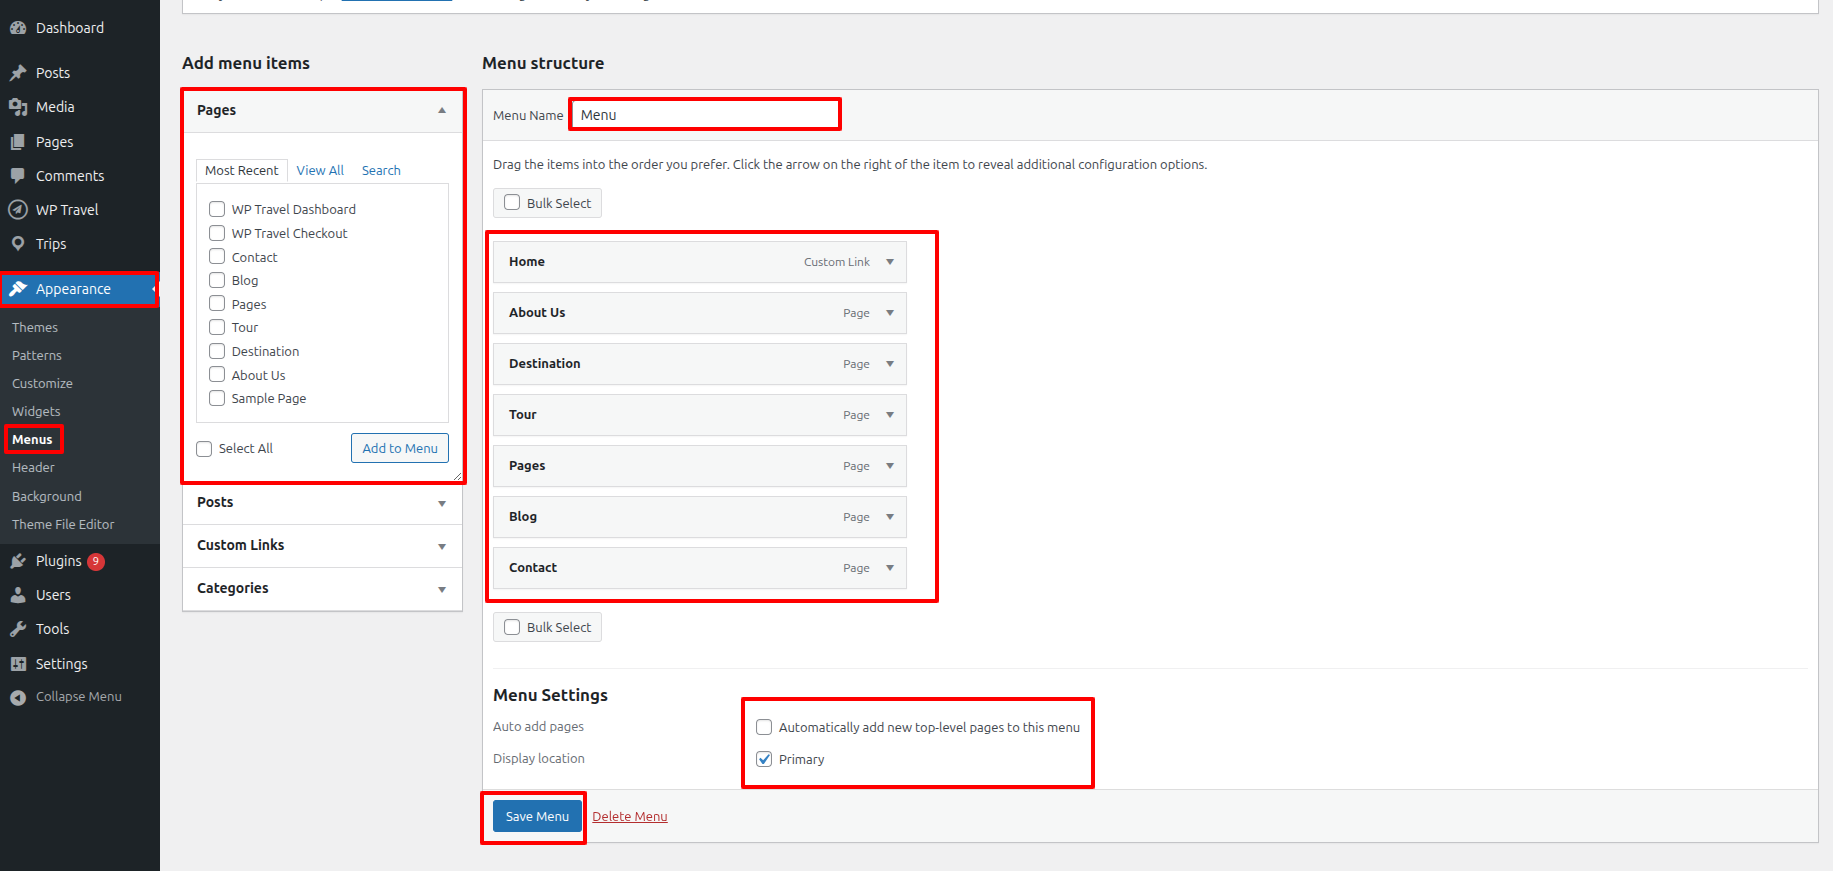Open the Widgets submenu item
Viewport: 1833px width, 871px height.
pos(36,411)
